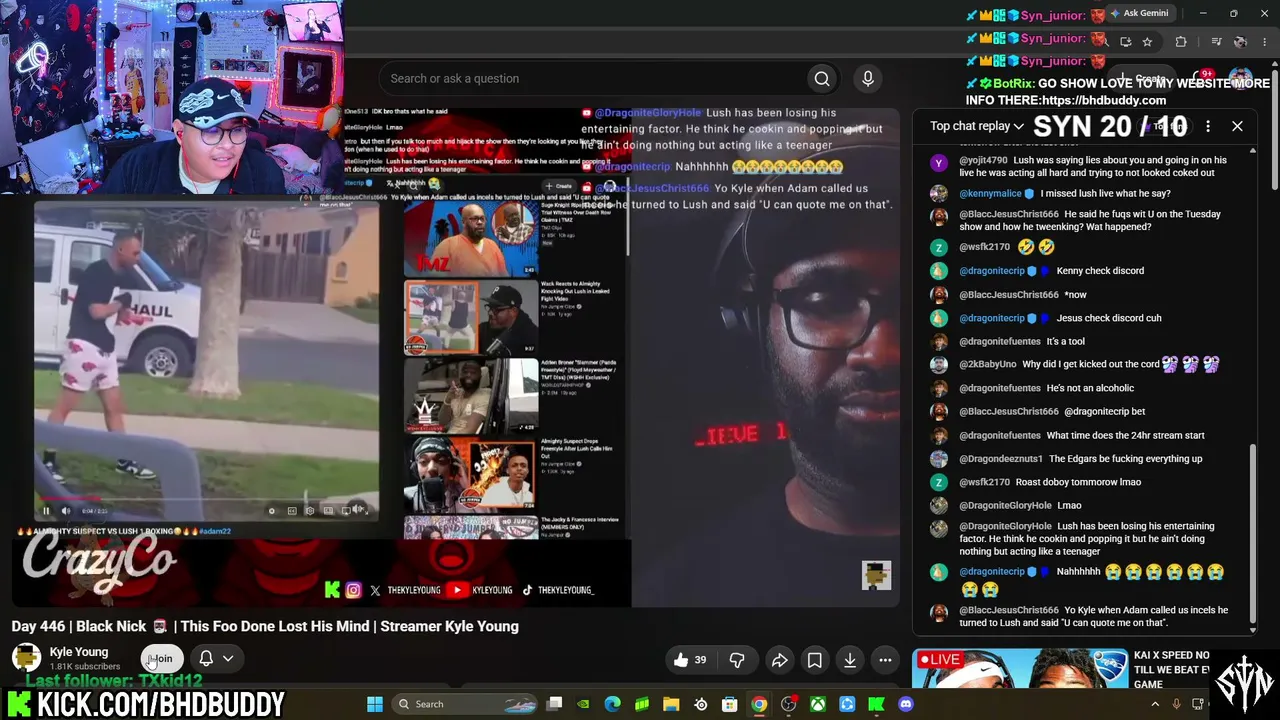The width and height of the screenshot is (1280, 720).
Task: Open Kick app from the taskbar
Action: [x=876, y=704]
